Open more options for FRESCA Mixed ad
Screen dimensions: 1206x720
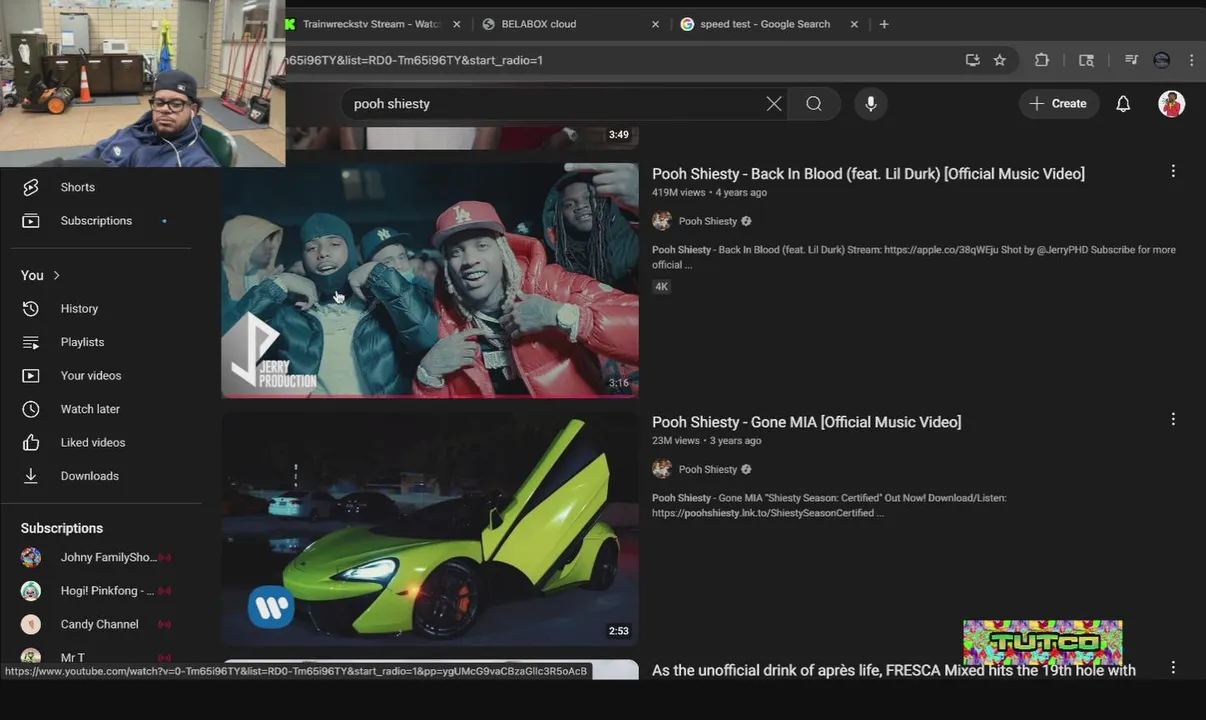tap(1173, 668)
